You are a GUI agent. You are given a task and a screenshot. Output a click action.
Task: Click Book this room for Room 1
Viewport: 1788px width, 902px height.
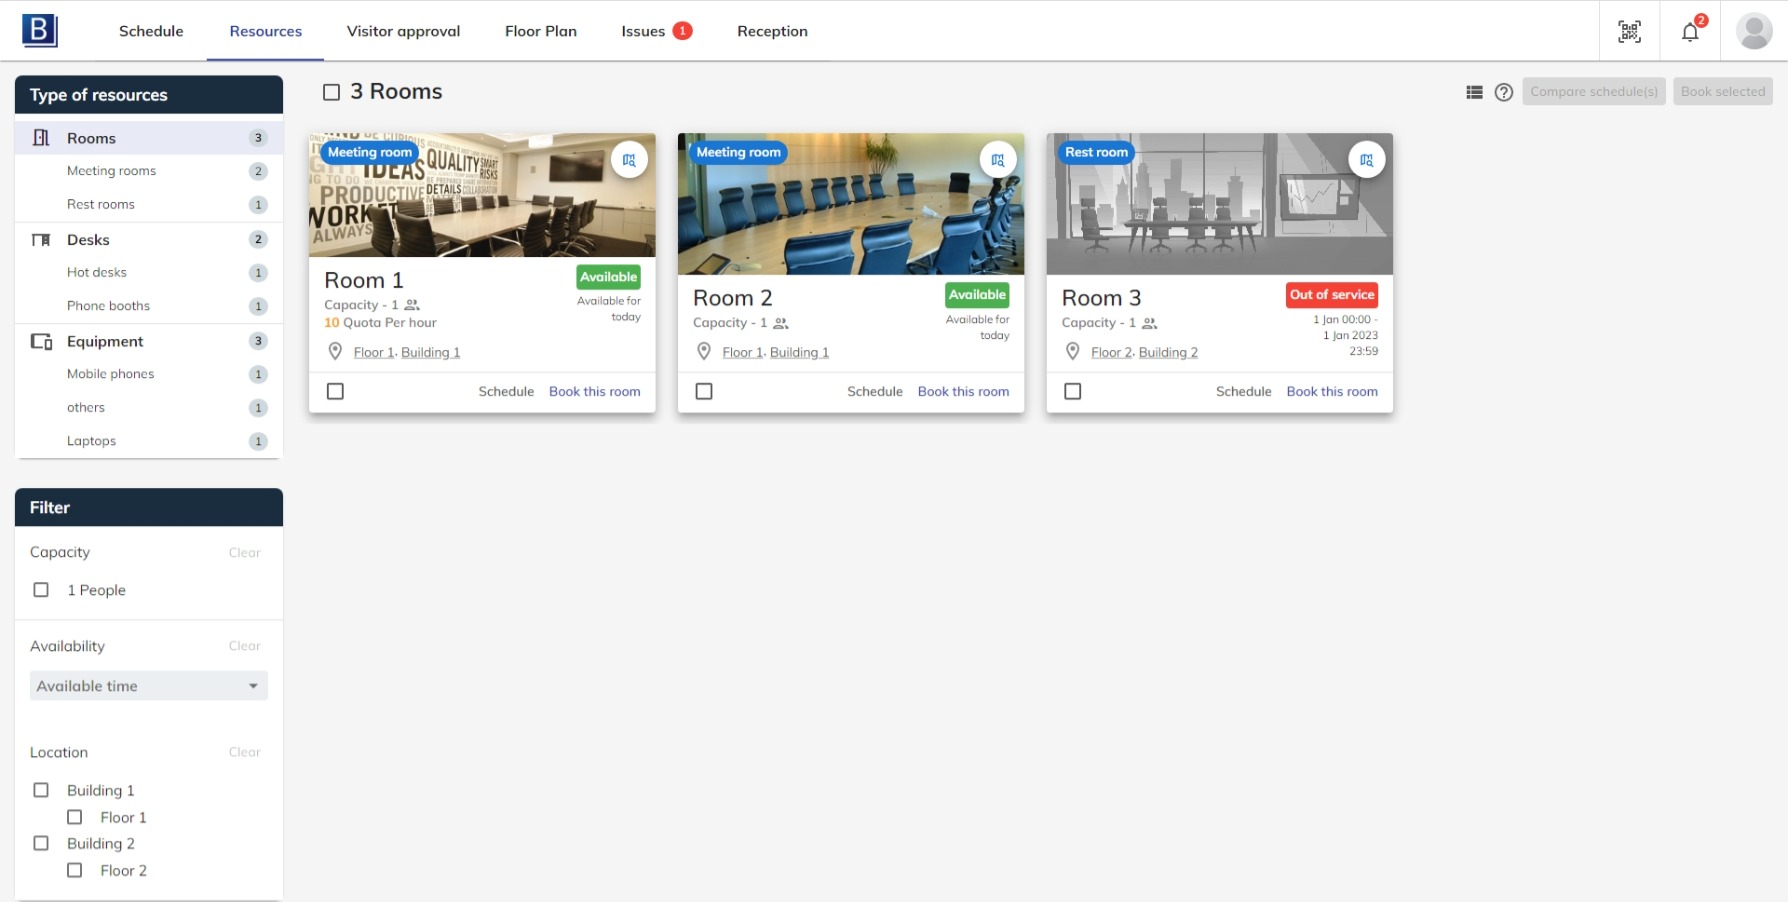pyautogui.click(x=594, y=391)
